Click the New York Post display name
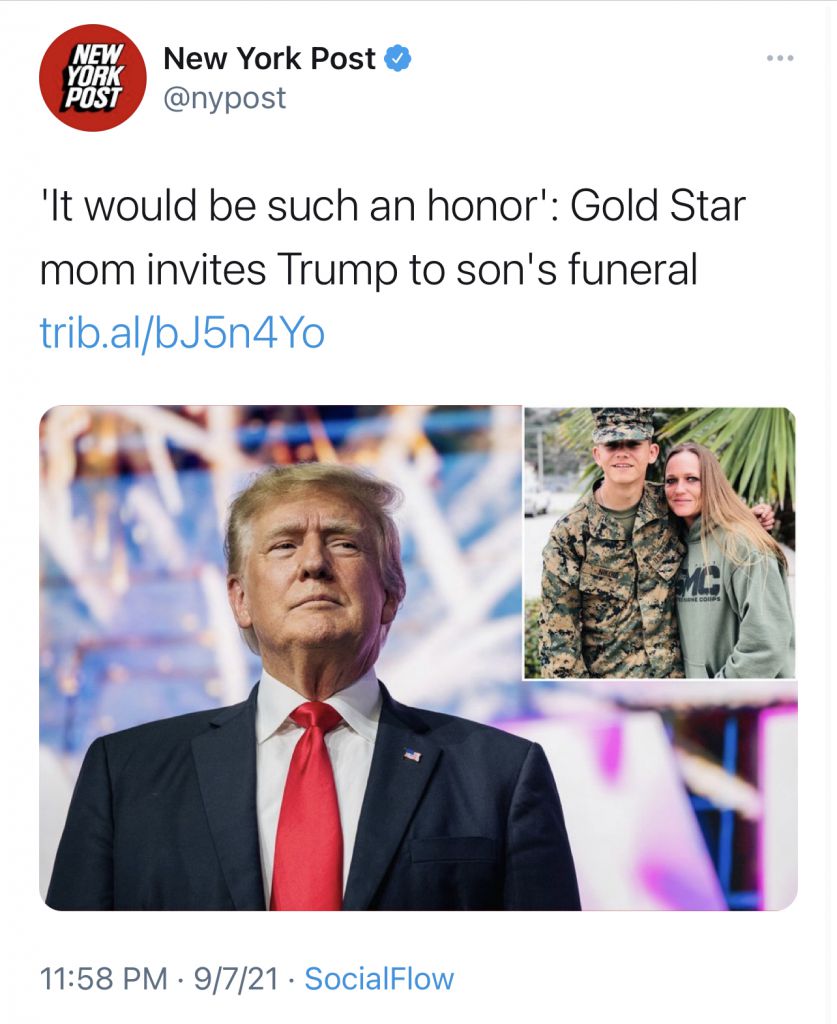 coord(269,58)
